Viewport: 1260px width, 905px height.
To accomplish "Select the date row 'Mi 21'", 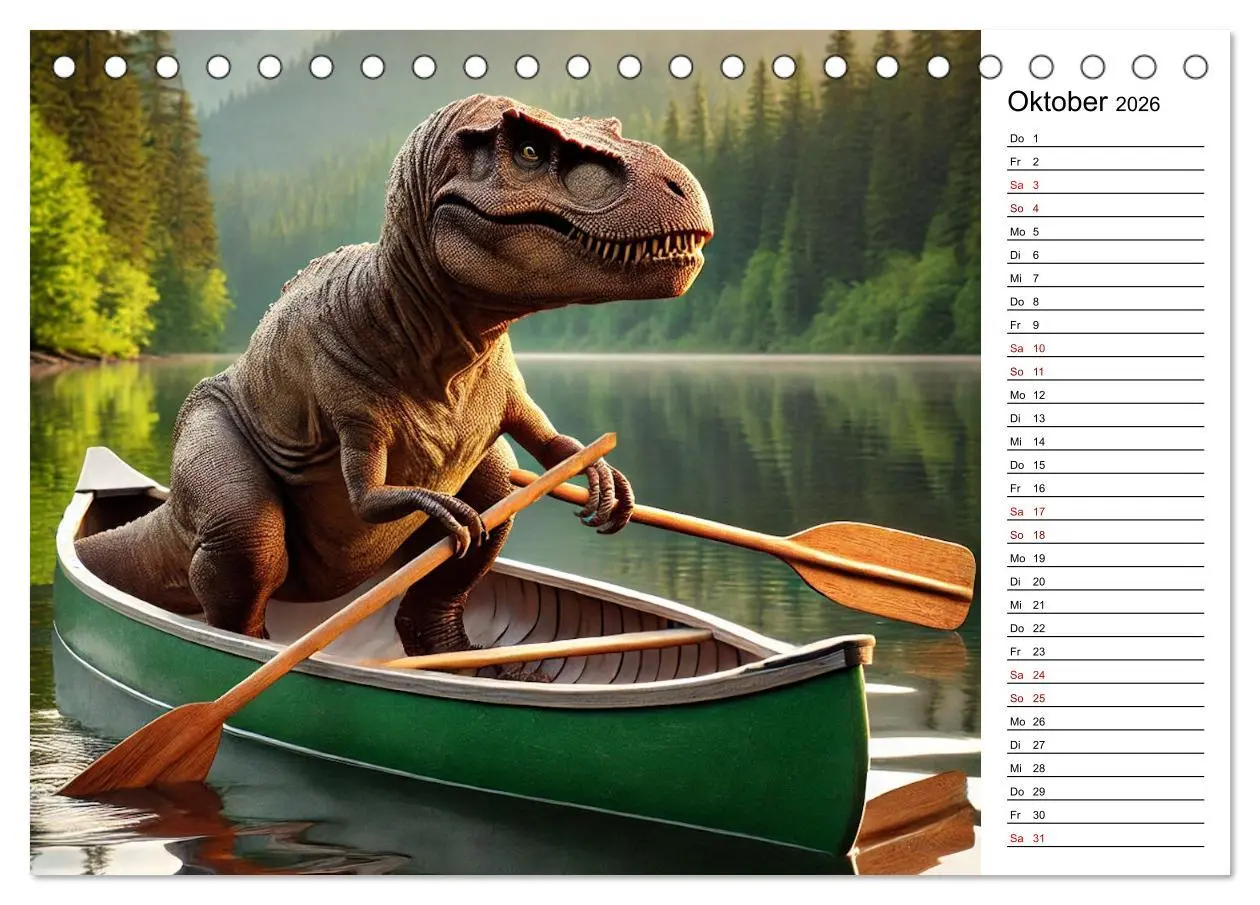I will pyautogui.click(x=1105, y=605).
